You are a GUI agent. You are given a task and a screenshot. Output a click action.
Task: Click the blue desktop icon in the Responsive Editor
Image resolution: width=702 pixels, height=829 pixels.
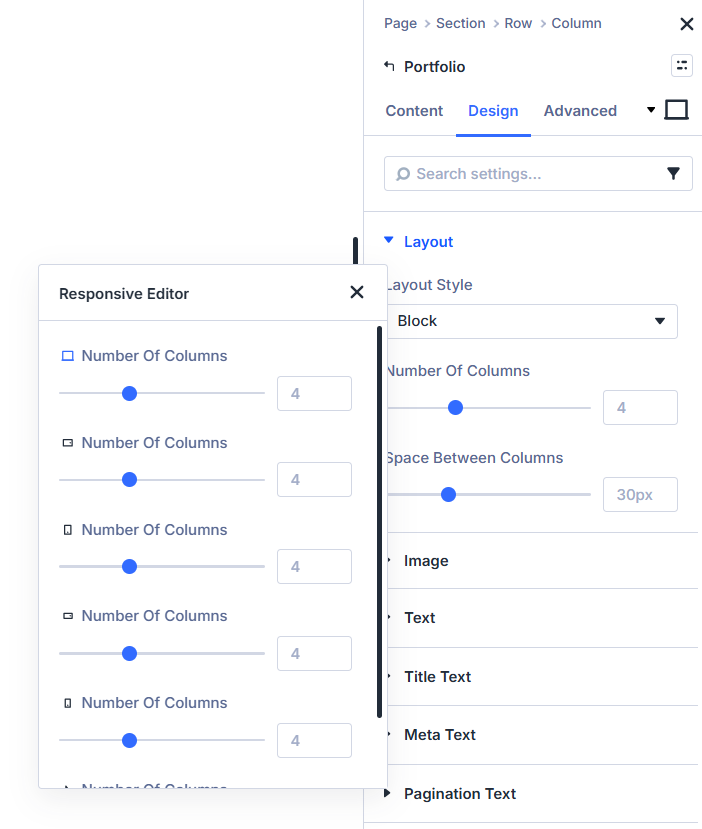point(68,356)
